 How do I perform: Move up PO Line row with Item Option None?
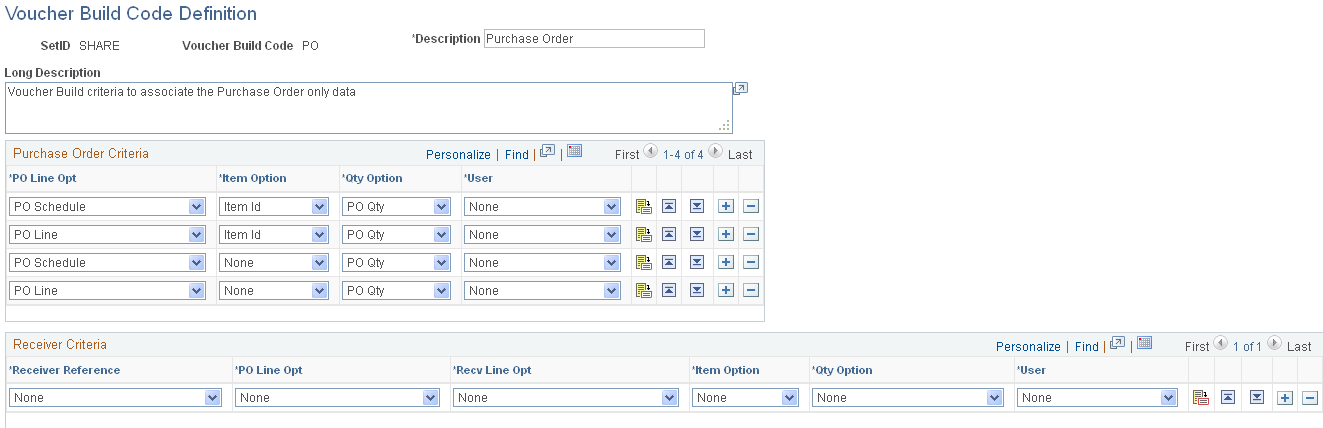pos(669,290)
